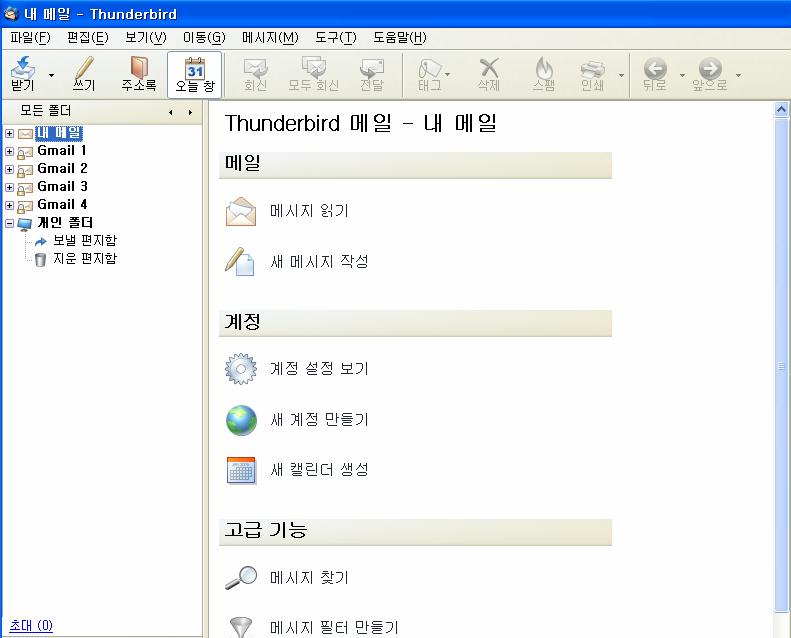Screen dimensions: 791x638
Task: Switch folder view with left arrow
Action: tap(171, 112)
